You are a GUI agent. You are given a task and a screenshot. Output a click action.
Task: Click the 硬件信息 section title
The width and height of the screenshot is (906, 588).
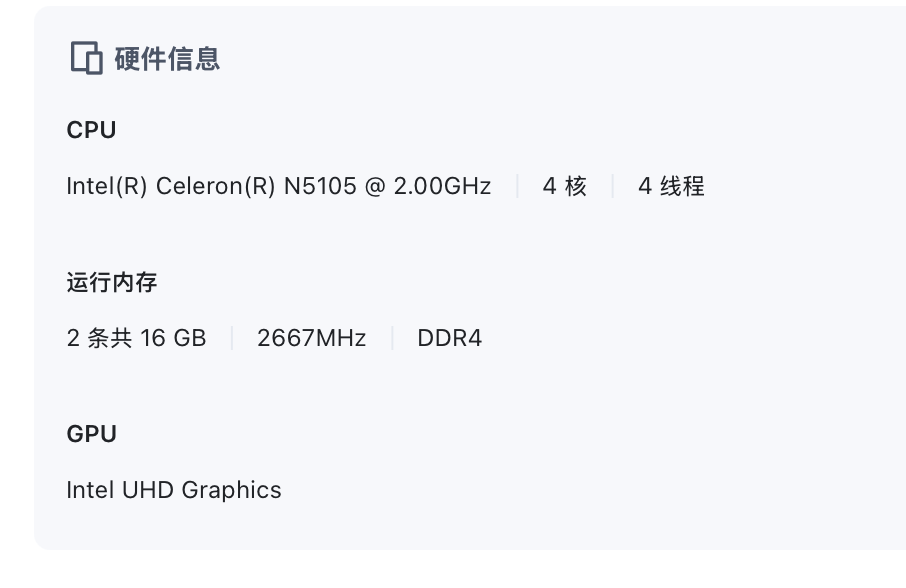(167, 59)
